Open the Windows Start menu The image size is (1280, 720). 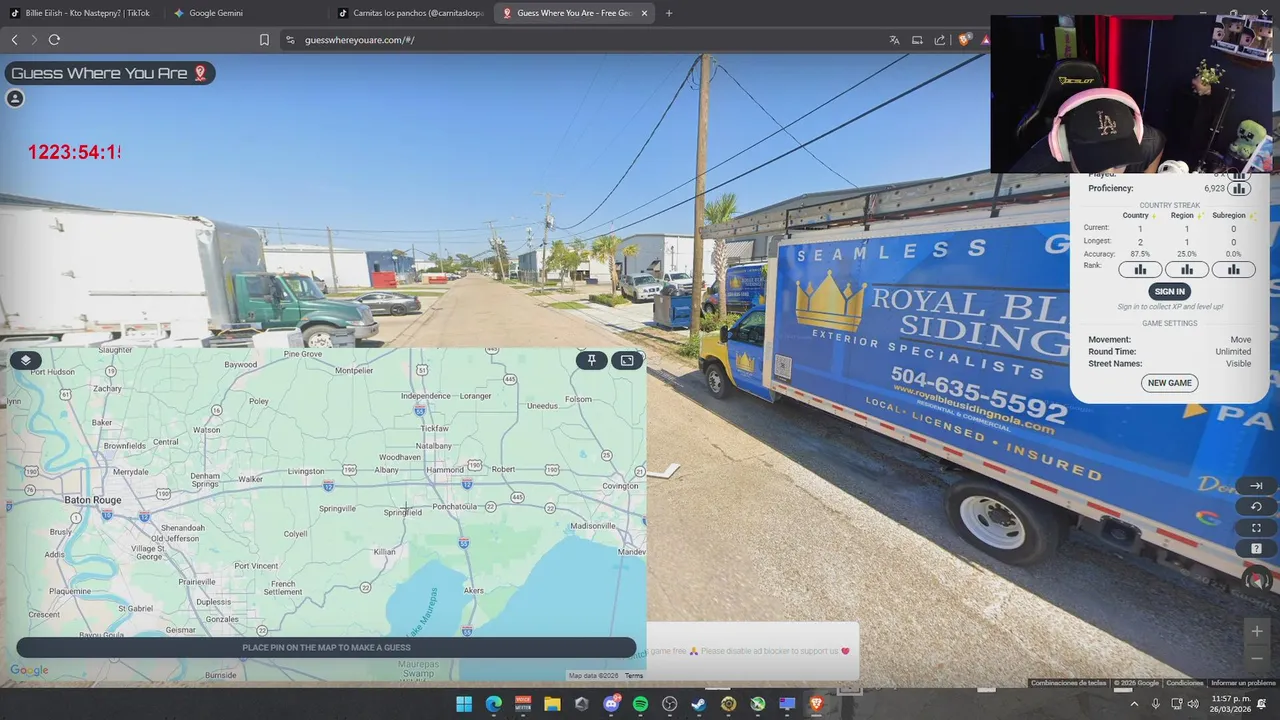tap(464, 704)
